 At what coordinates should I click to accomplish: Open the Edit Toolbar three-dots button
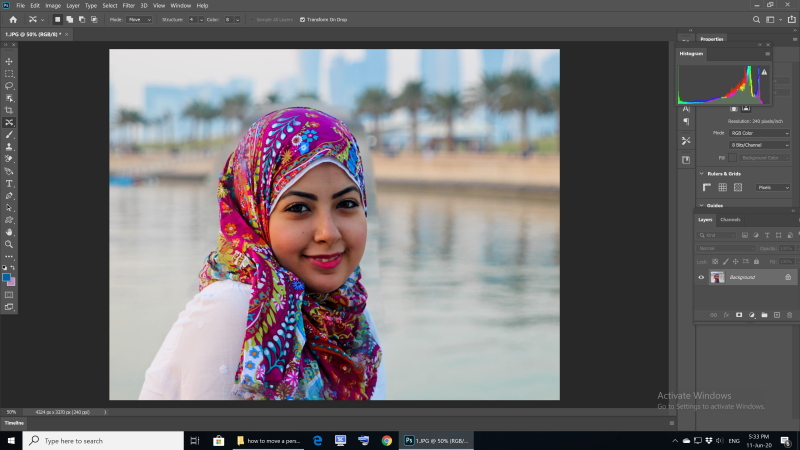[9, 257]
